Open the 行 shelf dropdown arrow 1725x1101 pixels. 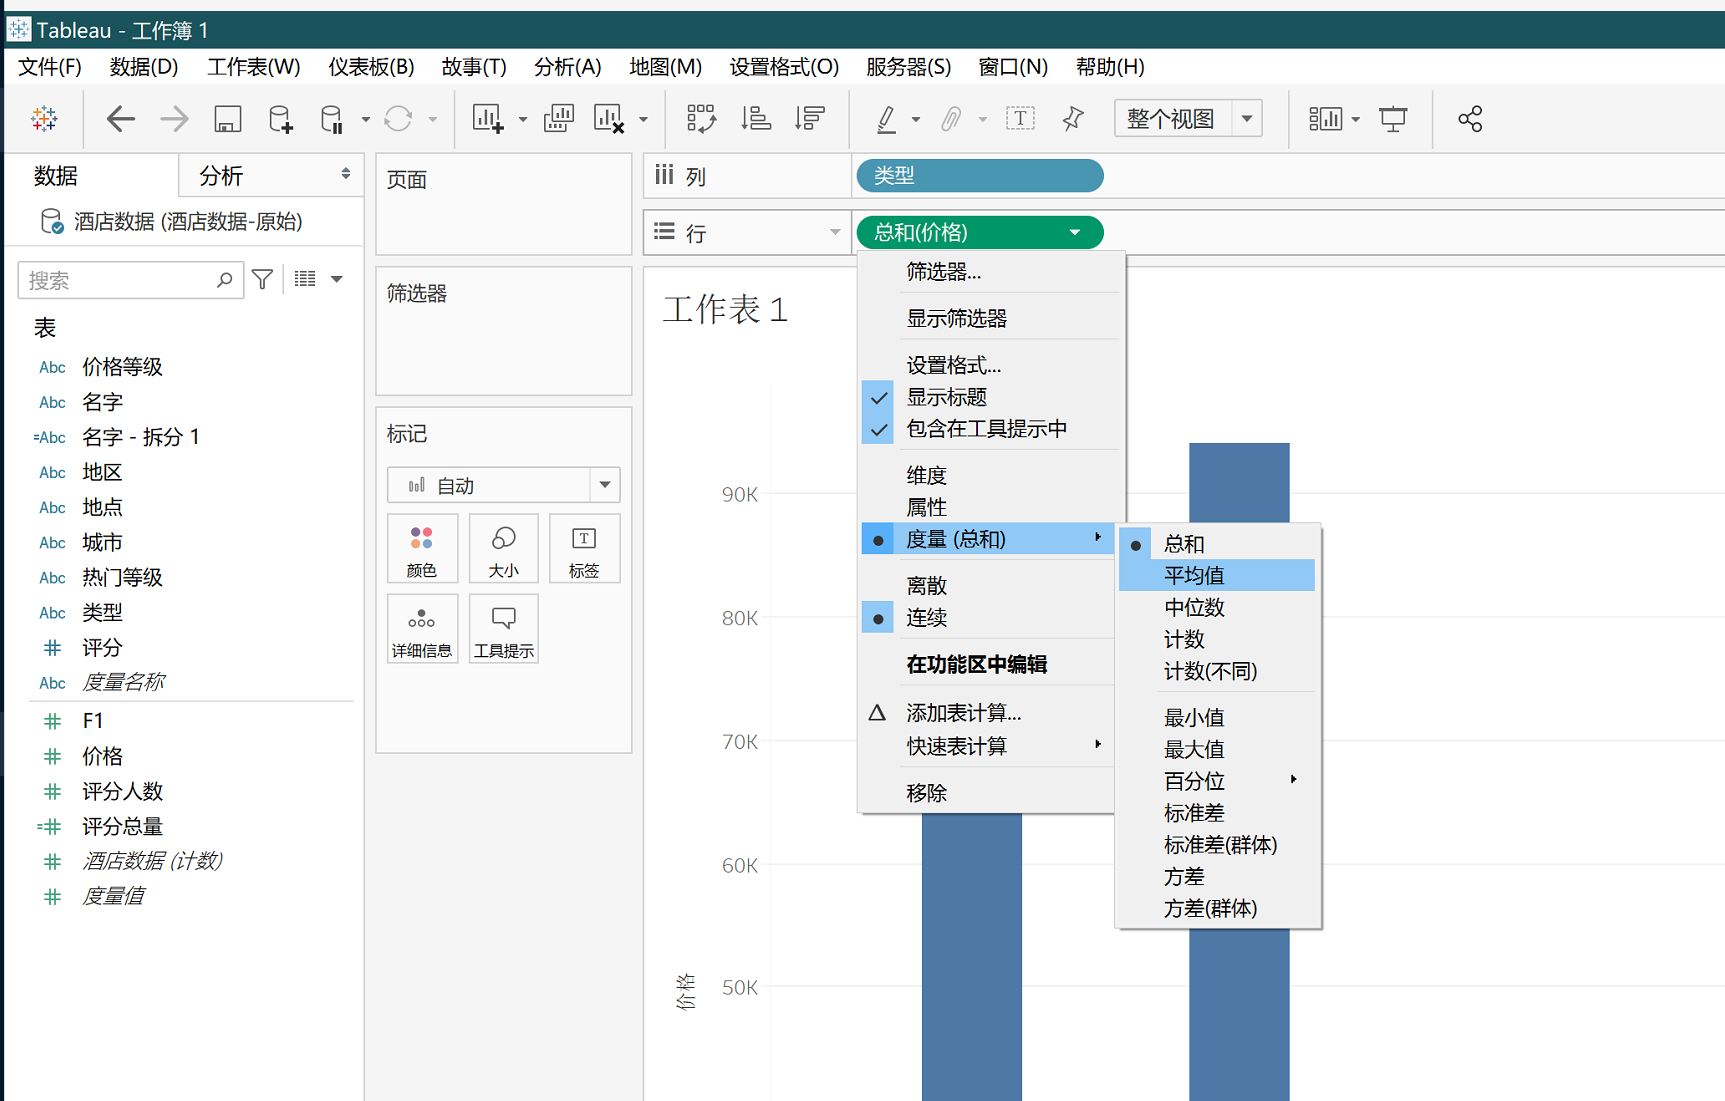(x=834, y=233)
